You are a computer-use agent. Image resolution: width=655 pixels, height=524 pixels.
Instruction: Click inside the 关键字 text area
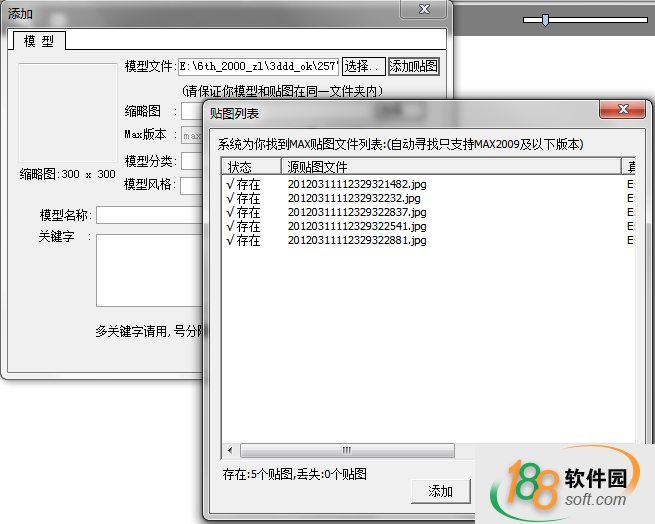tap(150, 270)
